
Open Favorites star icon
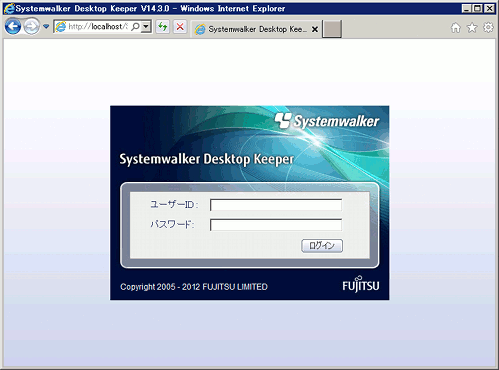point(472,28)
